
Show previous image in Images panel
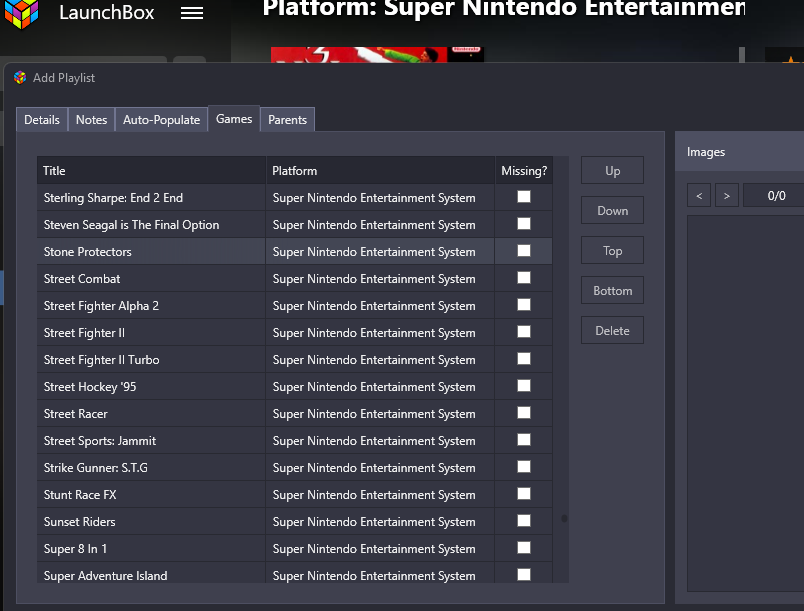[699, 195]
